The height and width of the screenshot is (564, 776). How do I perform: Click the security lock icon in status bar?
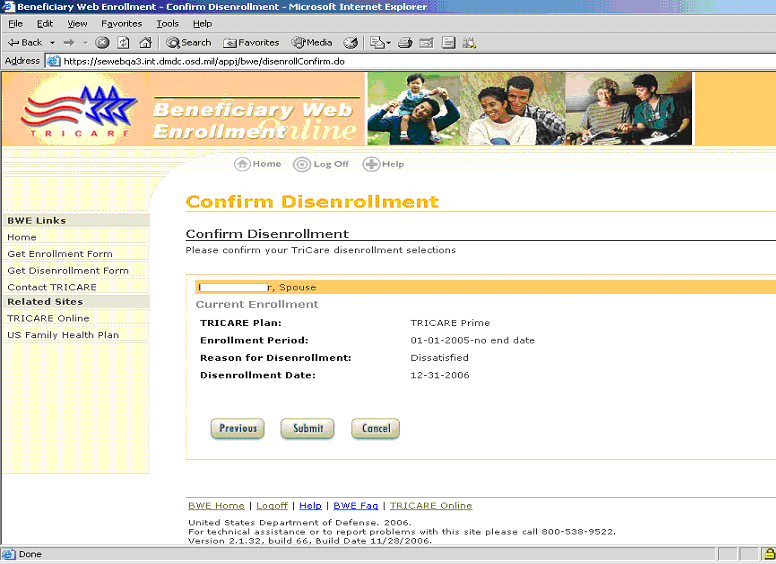(770, 554)
